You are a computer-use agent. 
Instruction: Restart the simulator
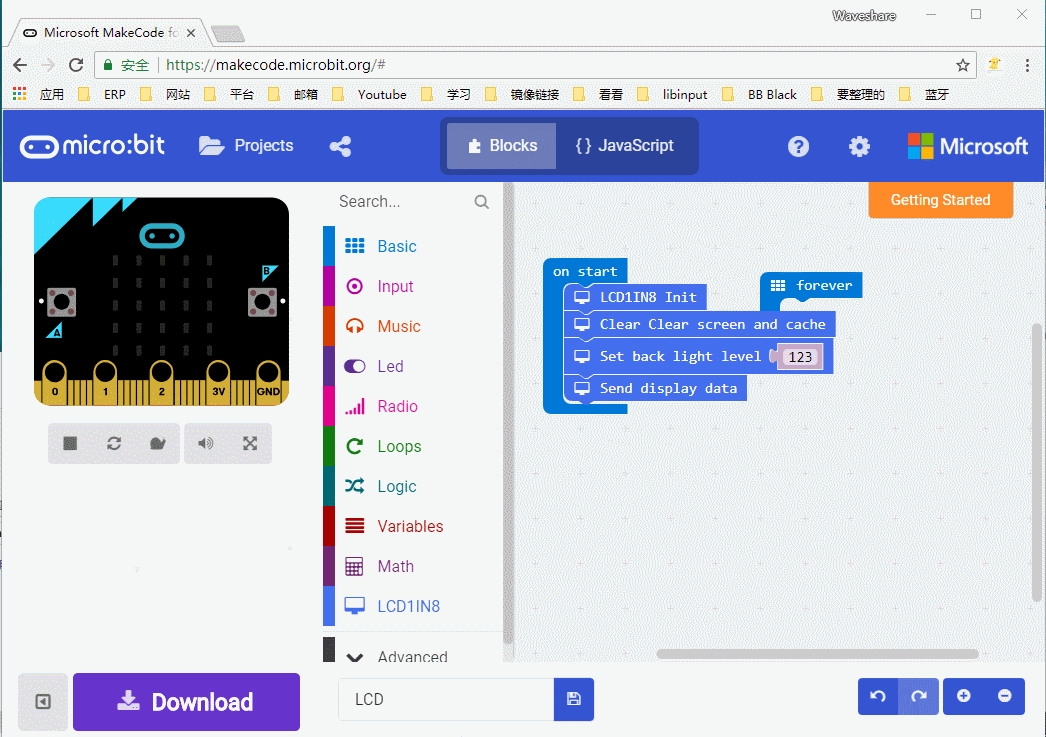click(114, 444)
